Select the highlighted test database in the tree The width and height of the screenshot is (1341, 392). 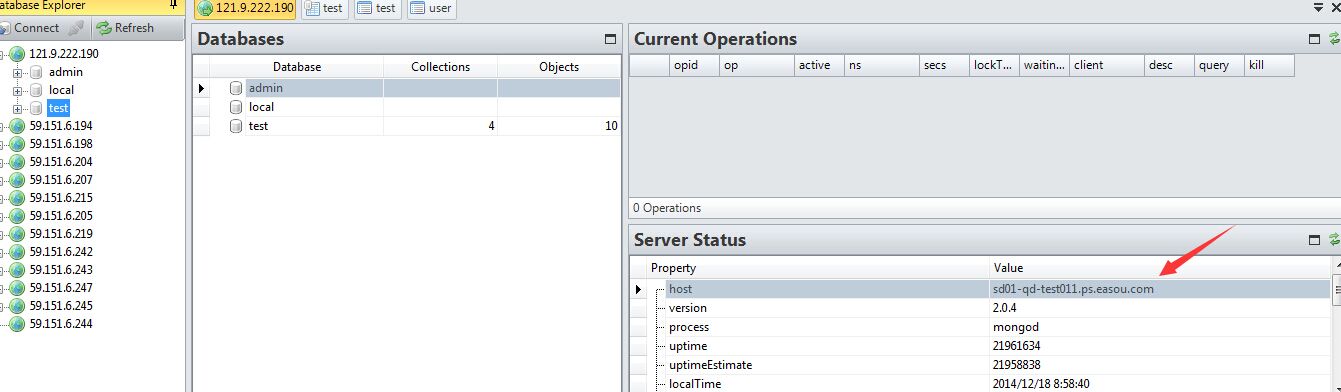click(58, 108)
